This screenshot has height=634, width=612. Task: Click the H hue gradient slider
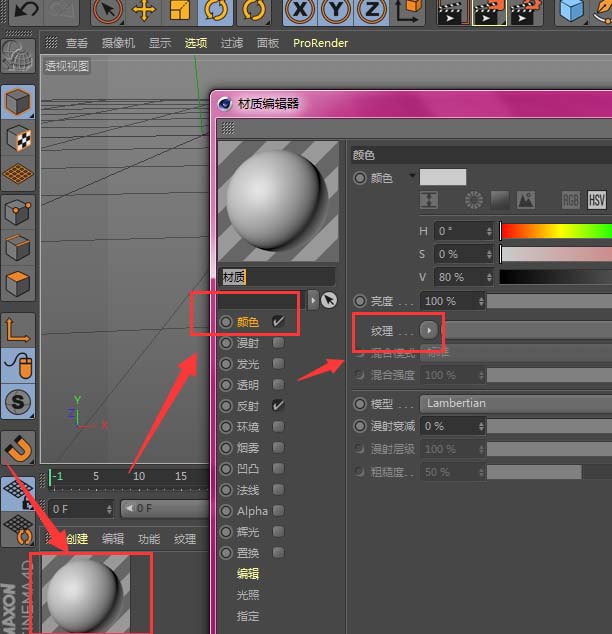[x=556, y=231]
